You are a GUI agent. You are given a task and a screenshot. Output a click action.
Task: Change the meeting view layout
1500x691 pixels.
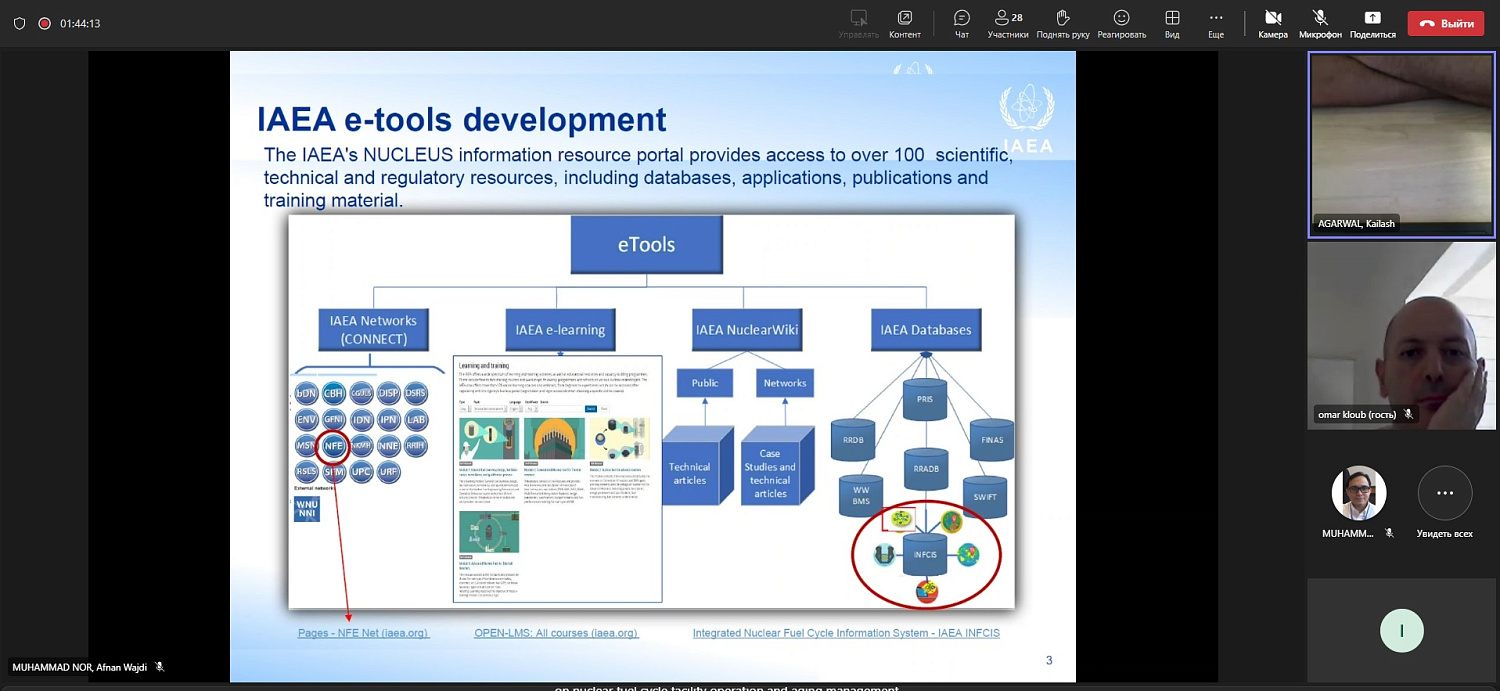tap(1172, 23)
